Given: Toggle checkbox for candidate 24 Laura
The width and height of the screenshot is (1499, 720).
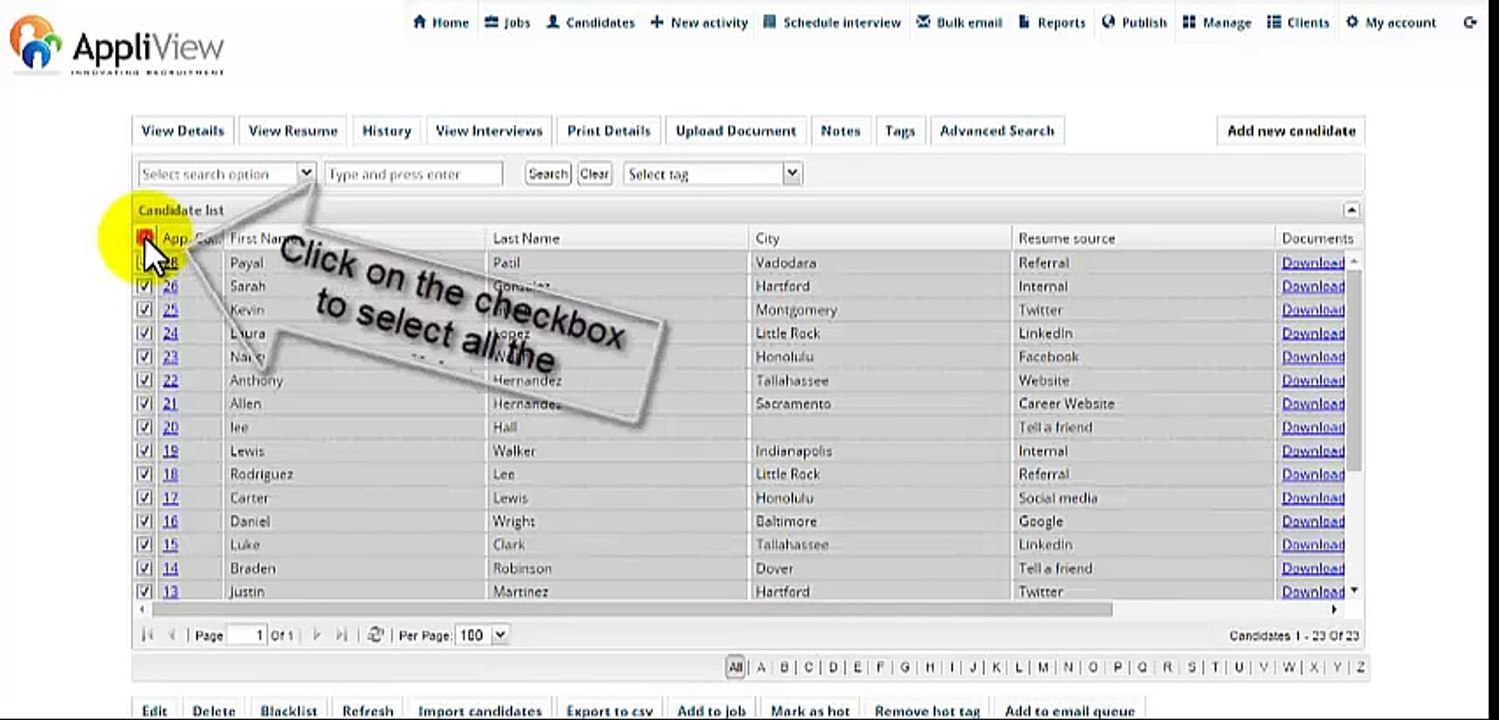Looking at the screenshot, I should pyautogui.click(x=144, y=333).
